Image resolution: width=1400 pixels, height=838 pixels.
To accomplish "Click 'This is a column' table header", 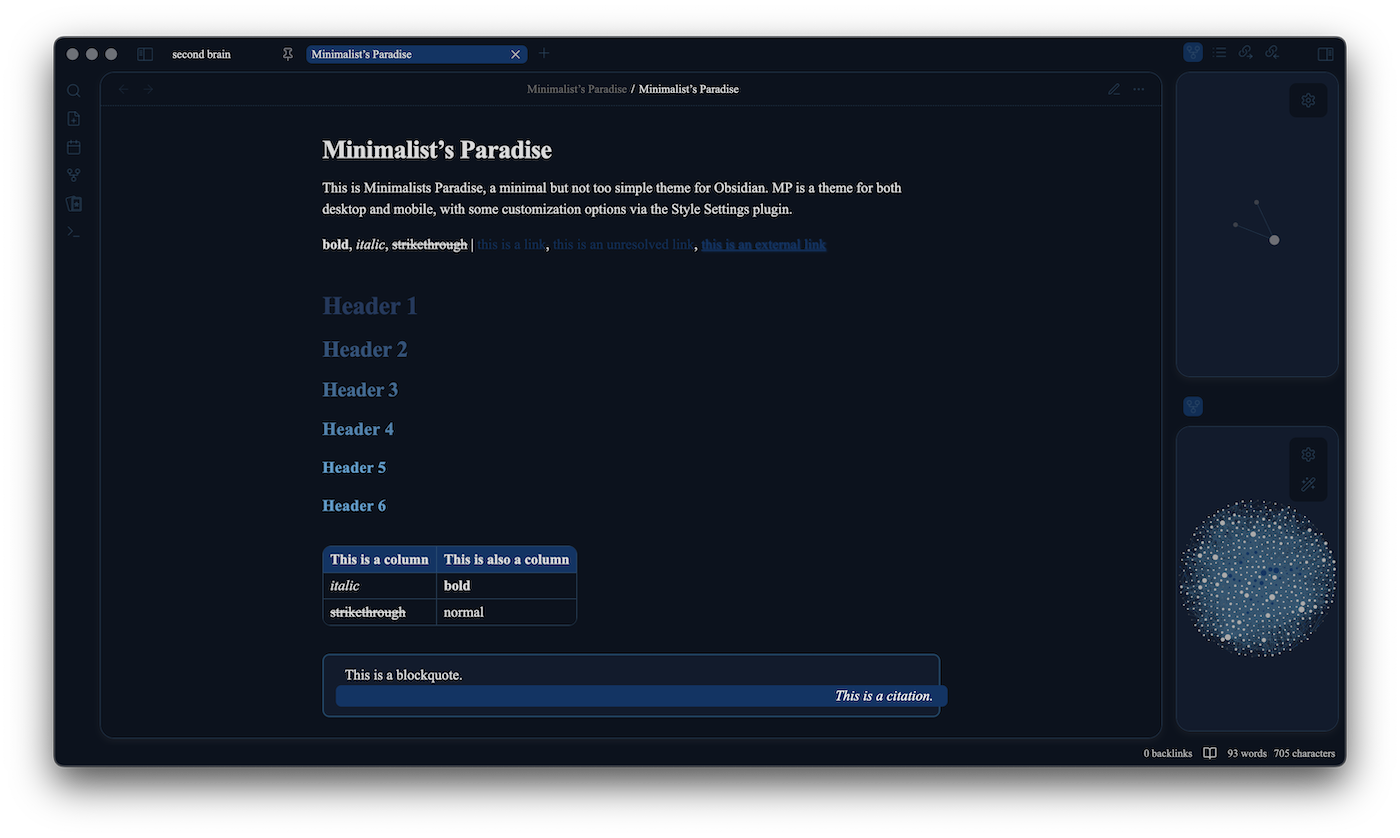I will click(379, 560).
